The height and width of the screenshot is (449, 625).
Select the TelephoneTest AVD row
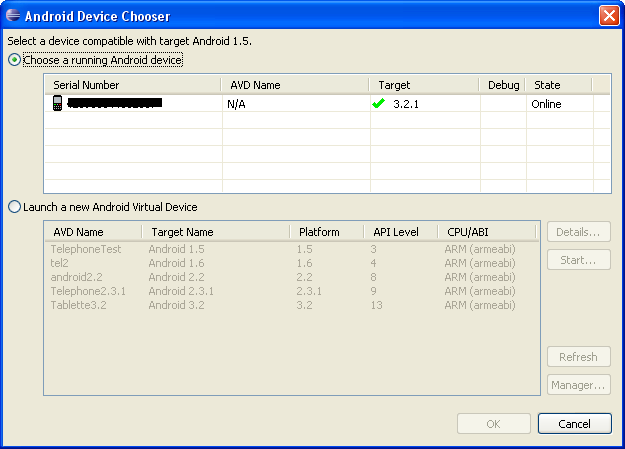pyautogui.click(x=292, y=249)
